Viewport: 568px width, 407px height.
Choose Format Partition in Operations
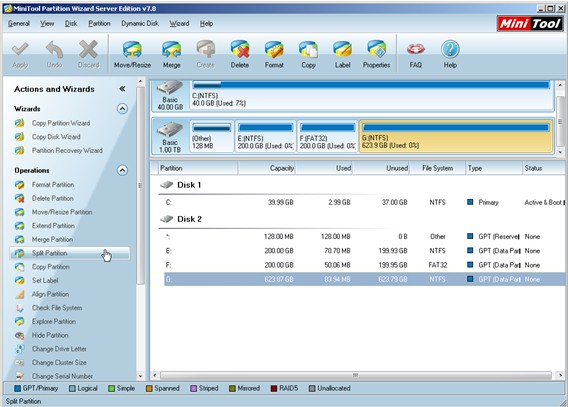point(53,185)
